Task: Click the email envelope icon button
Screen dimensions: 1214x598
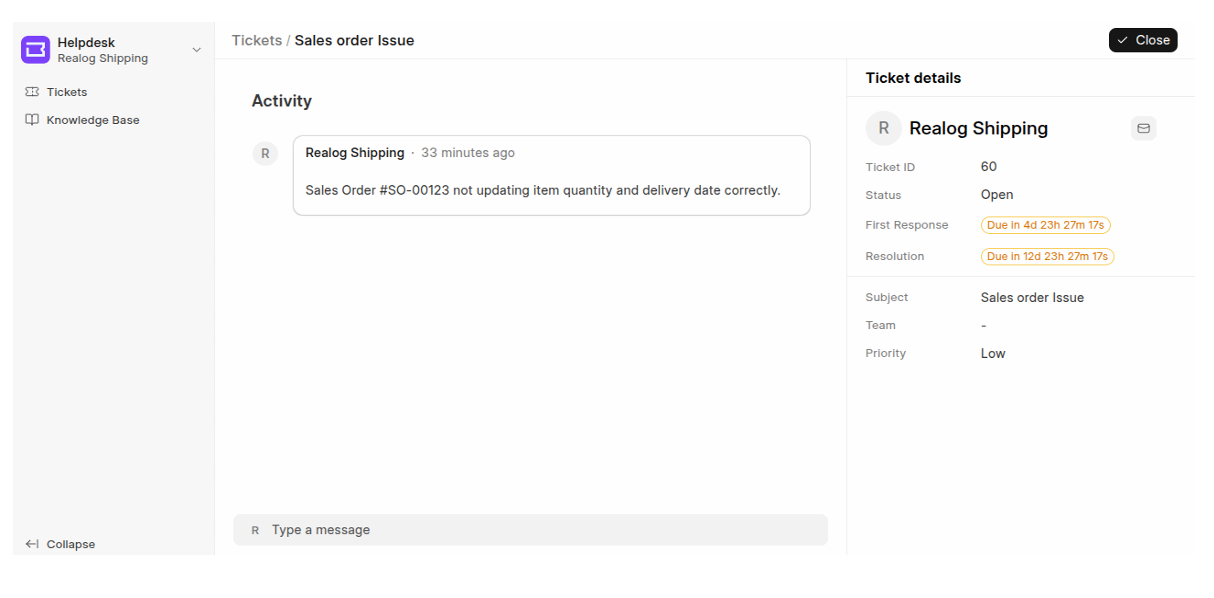Action: click(1144, 128)
